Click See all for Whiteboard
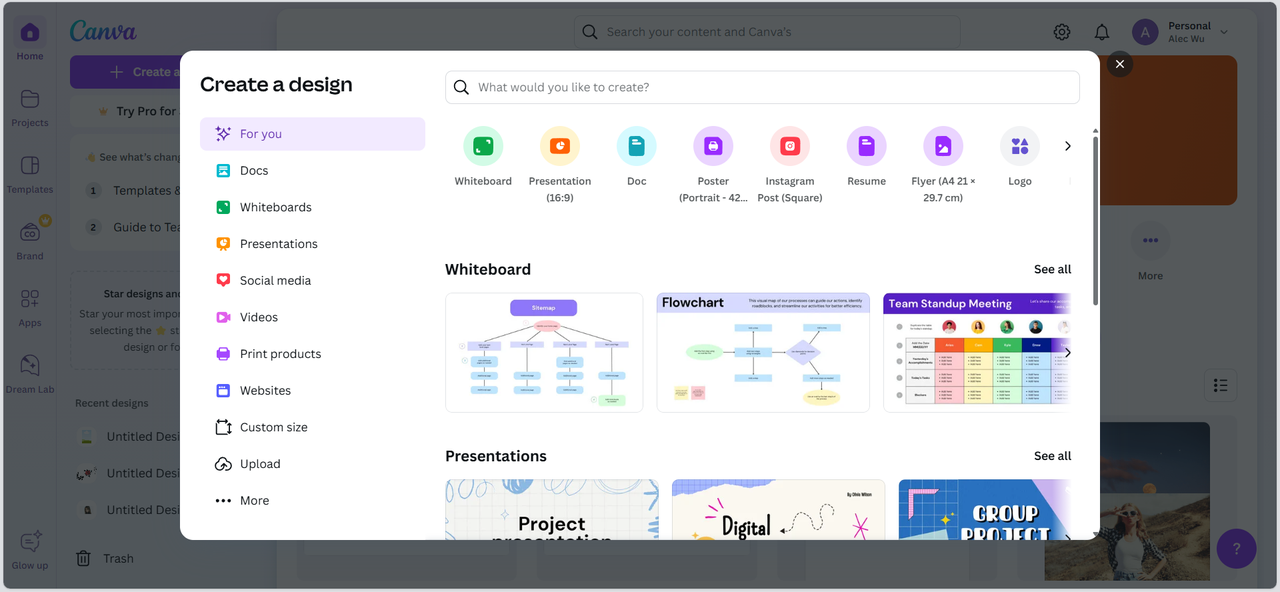Image resolution: width=1280 pixels, height=592 pixels. [1052, 269]
